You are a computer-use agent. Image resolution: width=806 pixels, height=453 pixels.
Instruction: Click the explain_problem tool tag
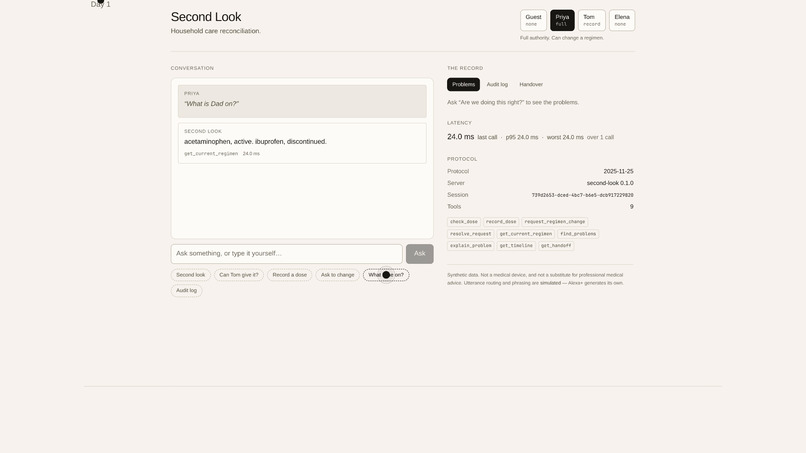coord(470,246)
